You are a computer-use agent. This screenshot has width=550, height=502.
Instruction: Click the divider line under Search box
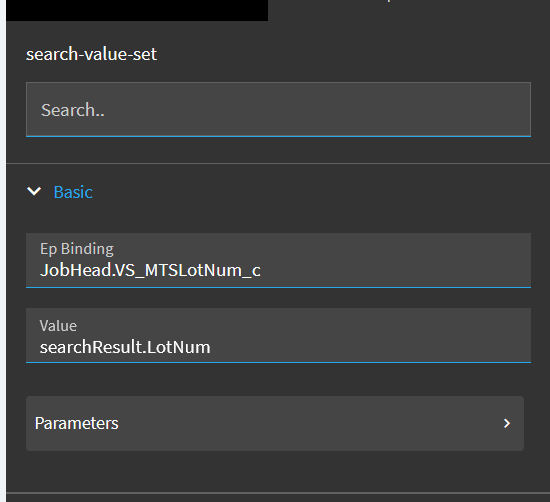pyautogui.click(x=278, y=163)
